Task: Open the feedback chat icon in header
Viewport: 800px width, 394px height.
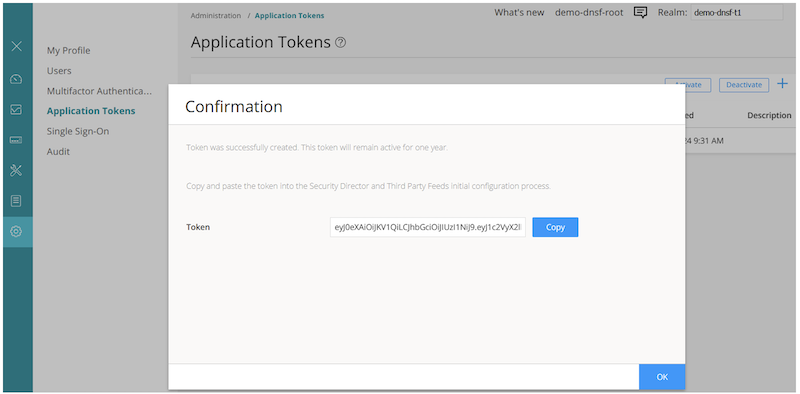Action: click(x=640, y=13)
